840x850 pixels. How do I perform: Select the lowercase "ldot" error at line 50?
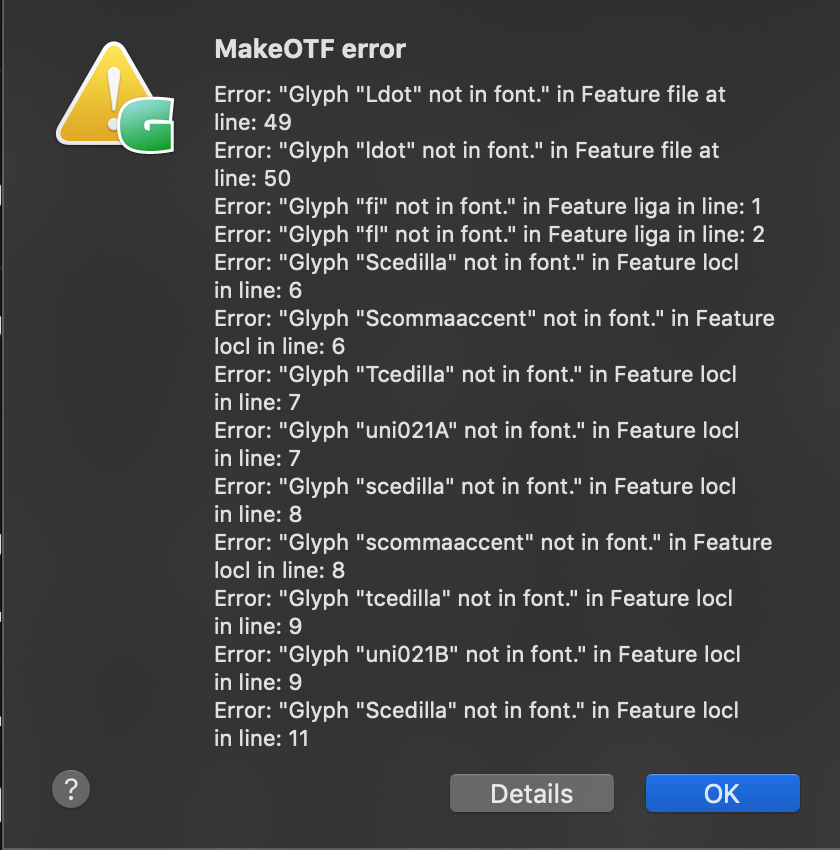click(x=467, y=164)
